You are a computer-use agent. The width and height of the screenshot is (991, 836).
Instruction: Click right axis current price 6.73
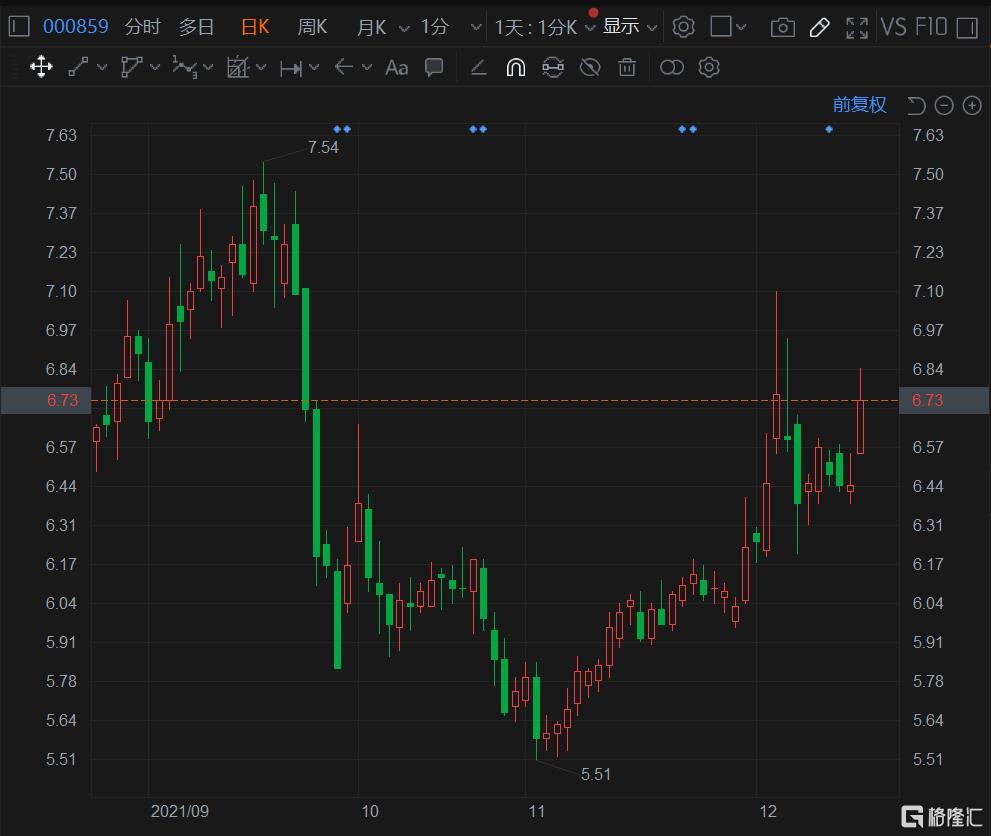pyautogui.click(x=927, y=400)
